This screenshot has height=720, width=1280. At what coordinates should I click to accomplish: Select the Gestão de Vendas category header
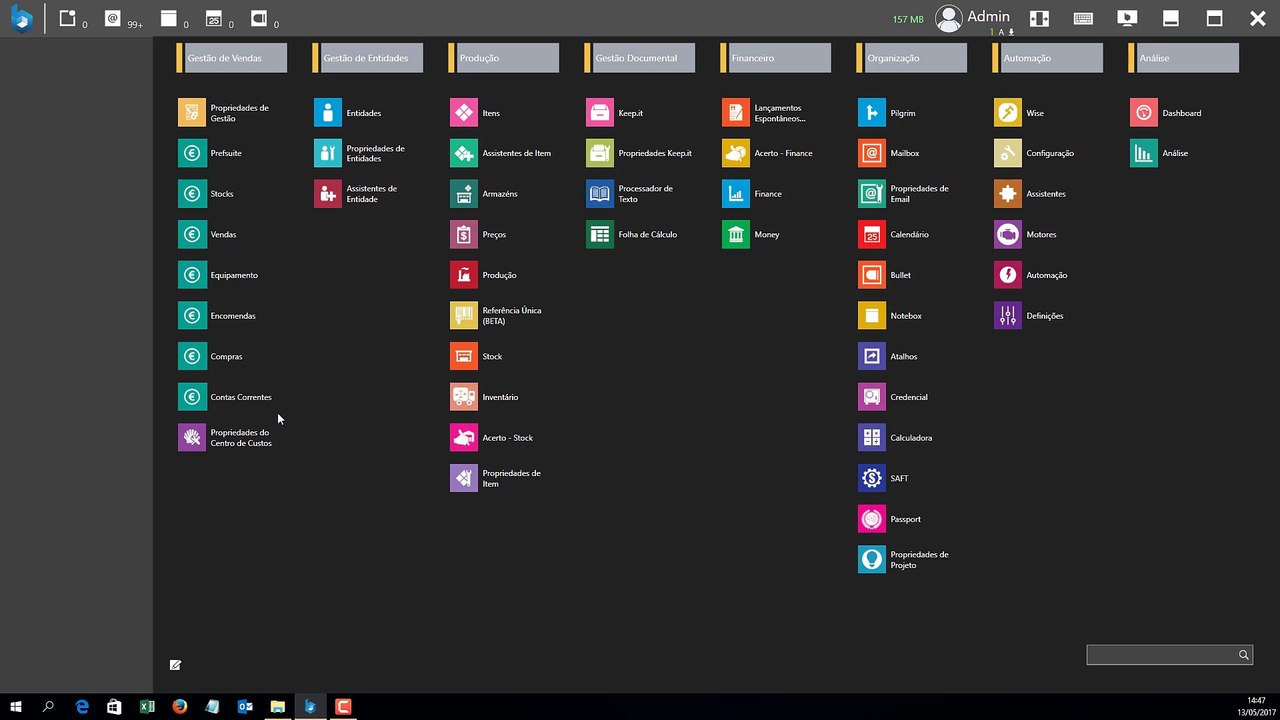click(232, 58)
